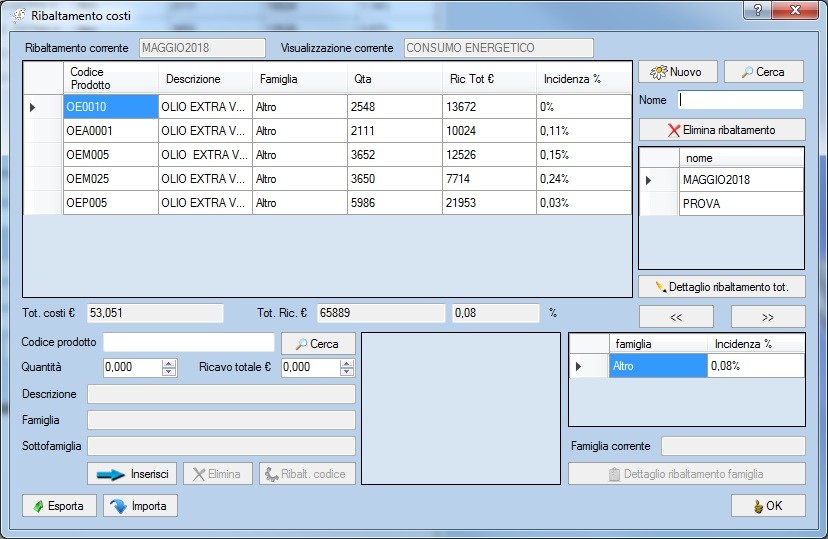Click quantity cell 2548
The height and width of the screenshot is (539, 828).
[394, 107]
